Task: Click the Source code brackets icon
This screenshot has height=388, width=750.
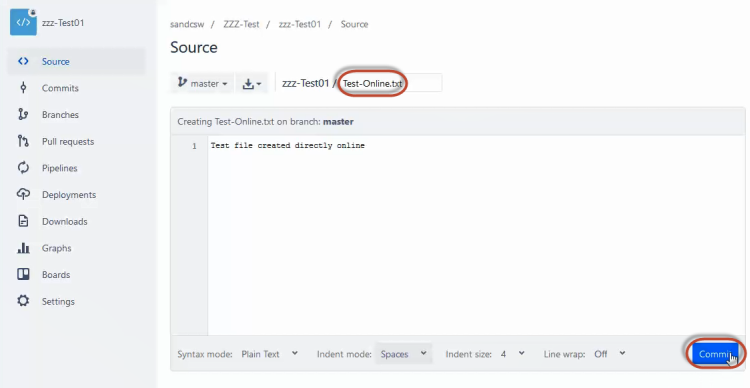Action: pyautogui.click(x=23, y=61)
